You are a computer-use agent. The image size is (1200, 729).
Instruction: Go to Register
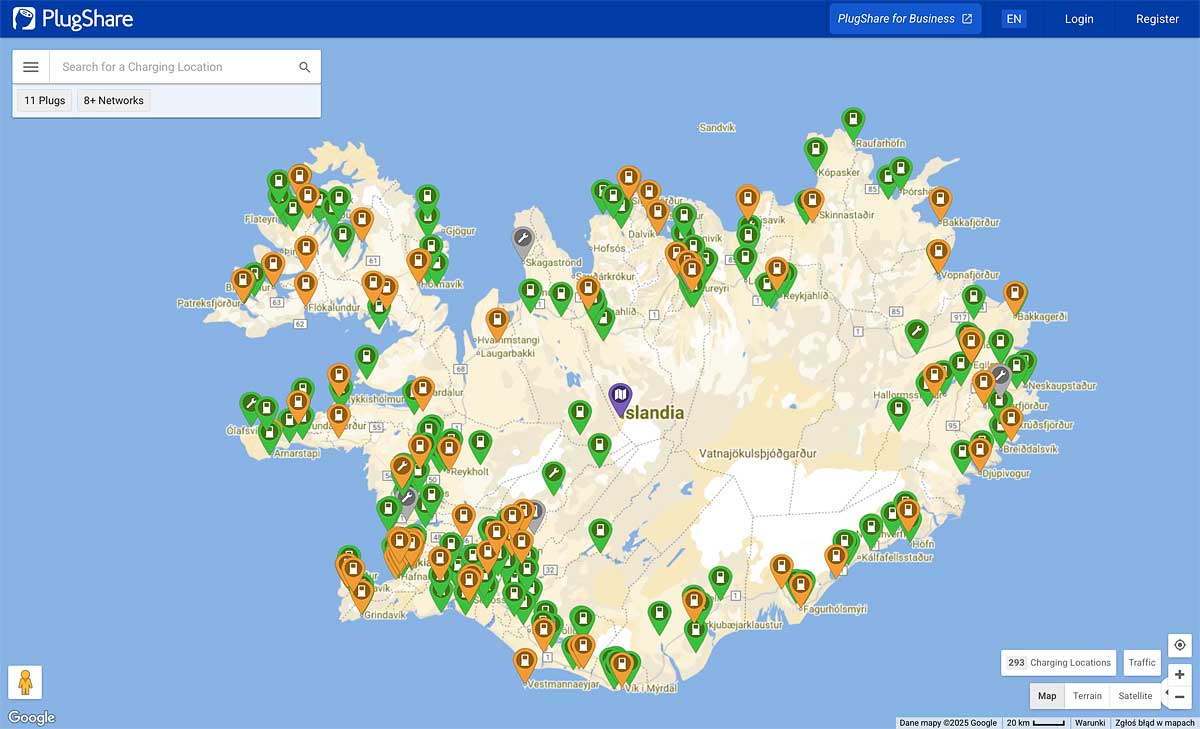(1157, 19)
